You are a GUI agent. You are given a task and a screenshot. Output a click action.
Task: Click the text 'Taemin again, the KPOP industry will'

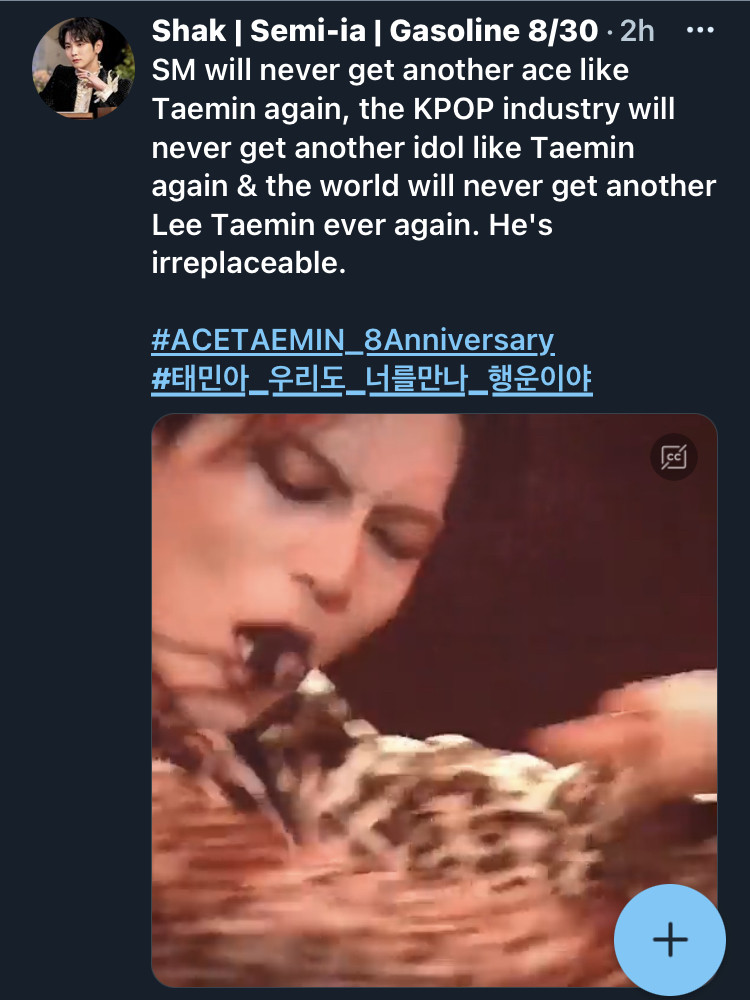413,109
